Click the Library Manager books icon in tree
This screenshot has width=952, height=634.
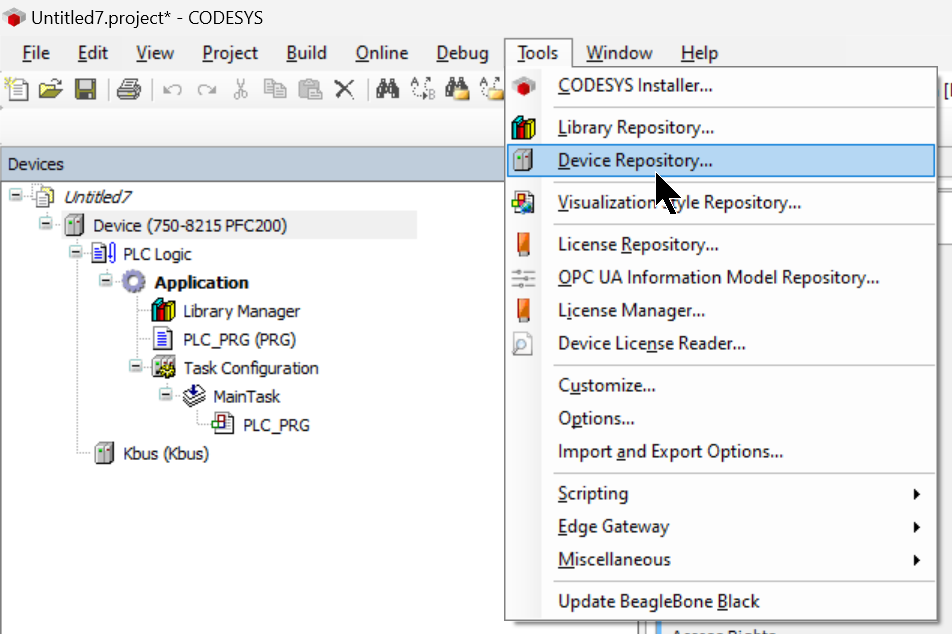click(163, 310)
